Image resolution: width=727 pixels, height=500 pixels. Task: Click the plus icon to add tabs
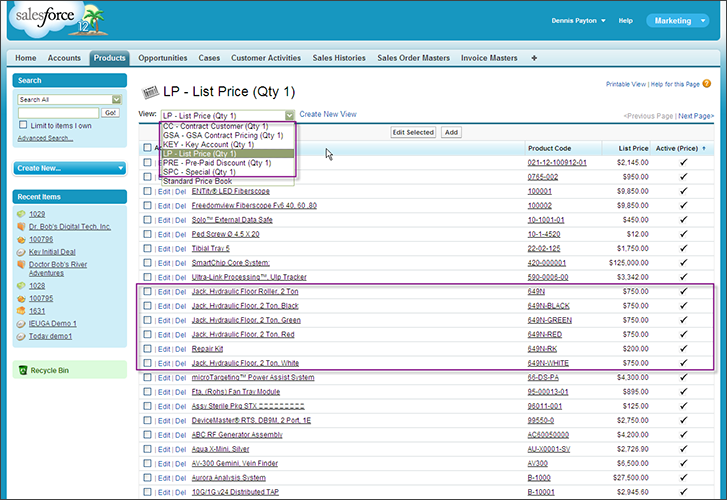click(x=534, y=58)
